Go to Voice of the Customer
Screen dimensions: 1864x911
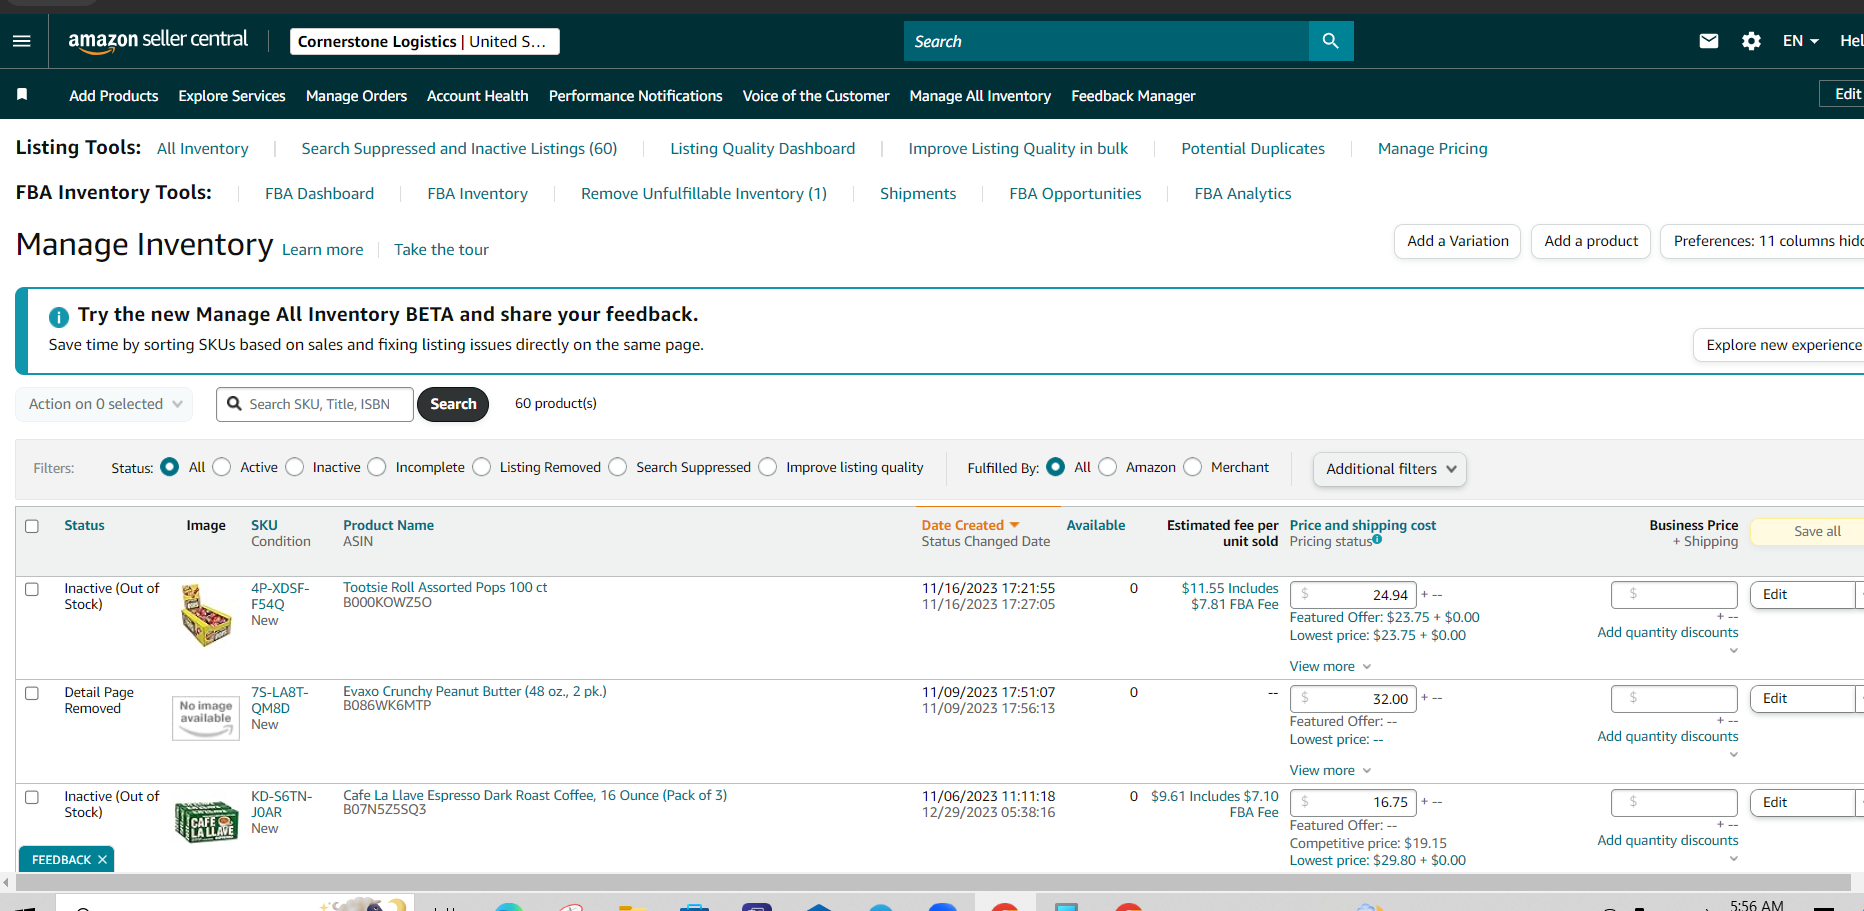(x=816, y=96)
